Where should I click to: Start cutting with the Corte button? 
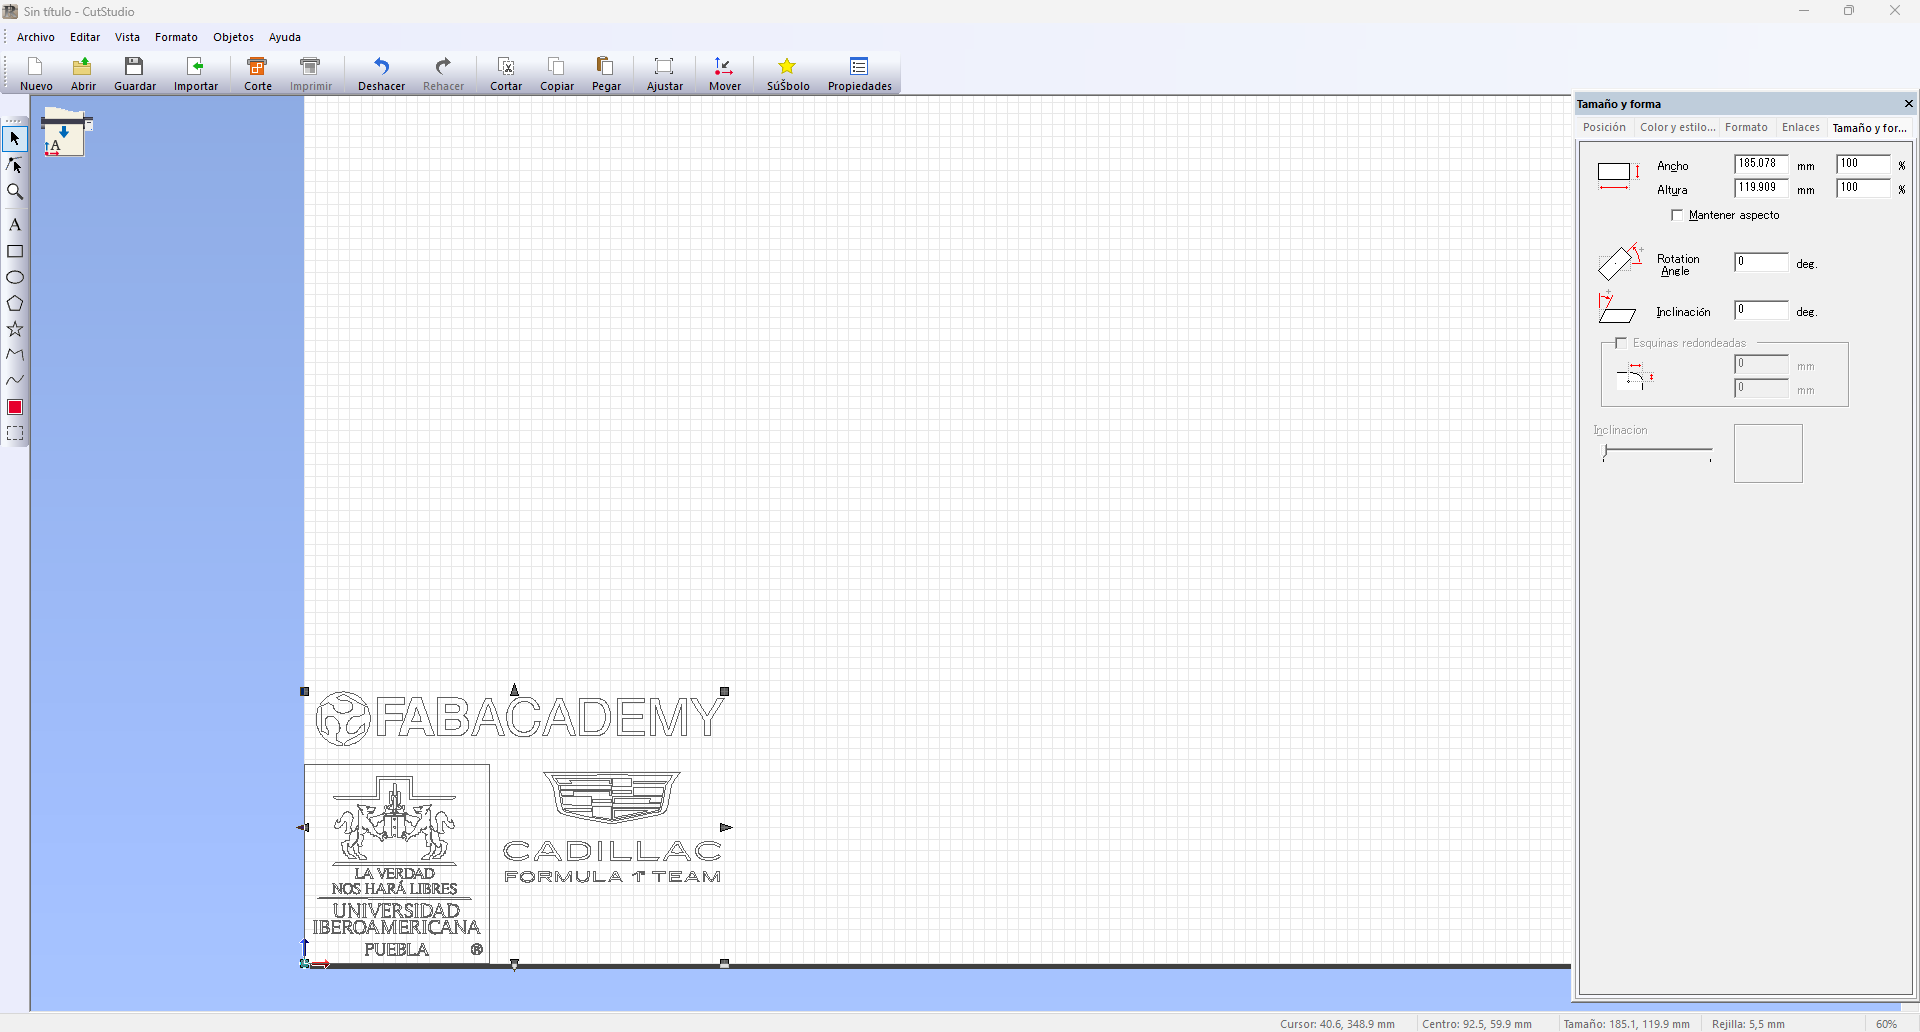[258, 74]
